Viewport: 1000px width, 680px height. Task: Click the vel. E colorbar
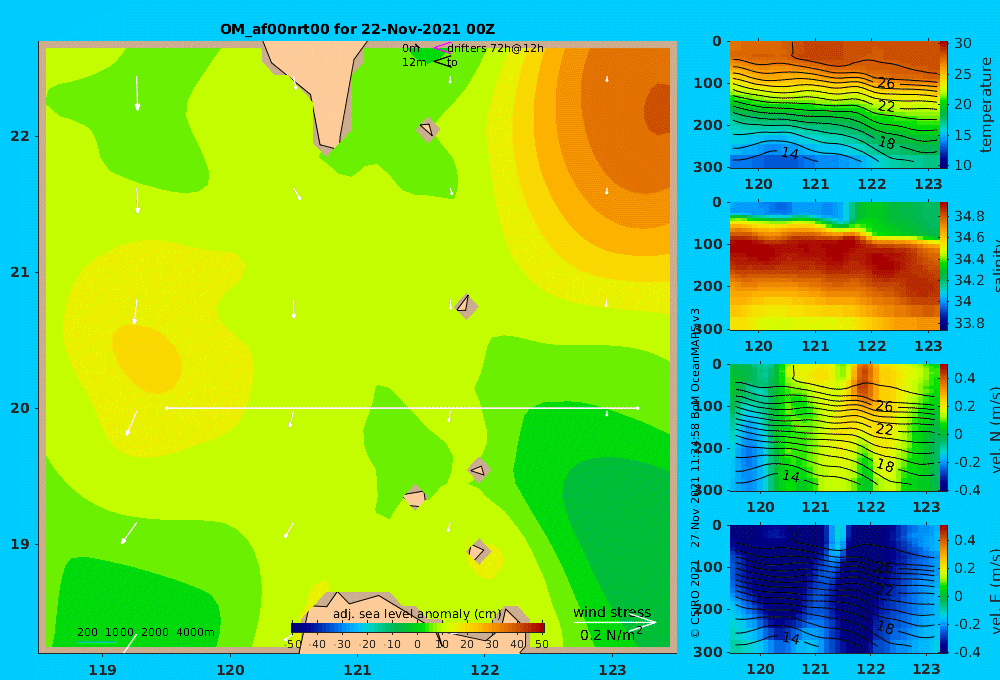(944, 589)
